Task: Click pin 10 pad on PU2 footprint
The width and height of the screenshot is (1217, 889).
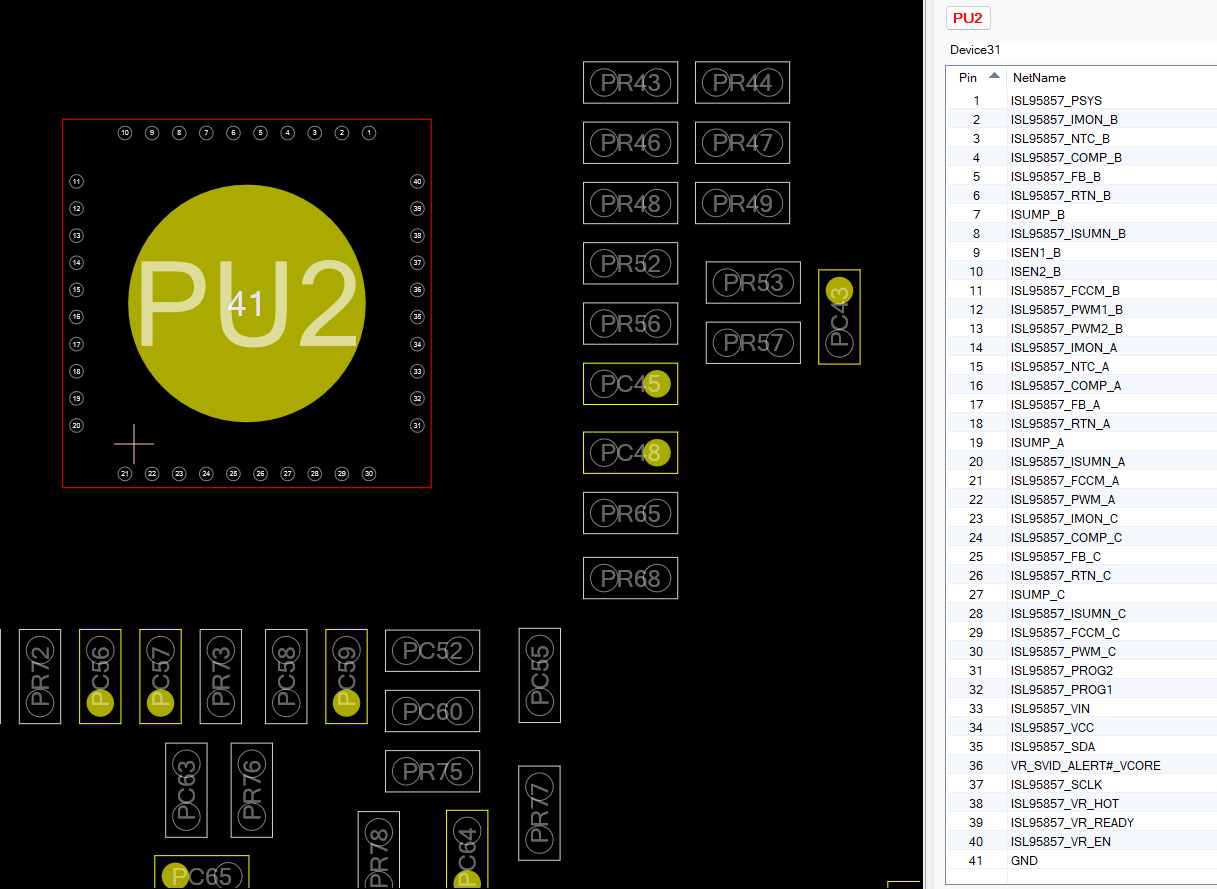Action: (x=125, y=132)
